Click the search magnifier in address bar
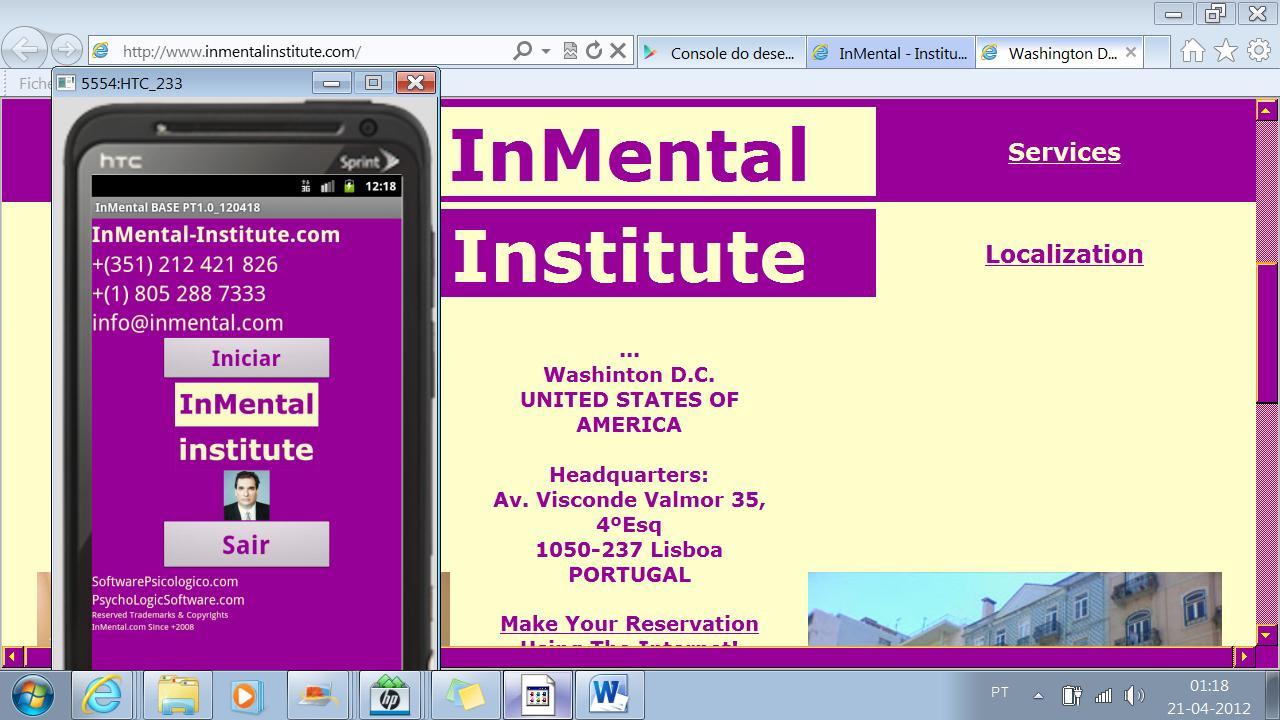Image resolution: width=1280 pixels, height=720 pixels. [522, 51]
